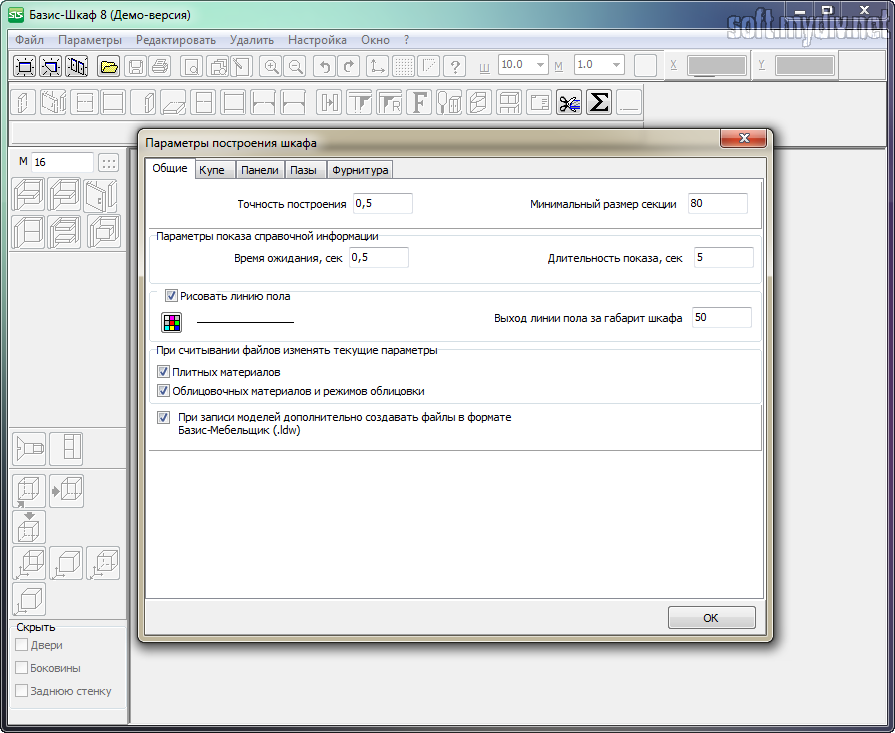895x733 pixels.
Task: Switch to the 'Купе' tab
Action: point(214,170)
